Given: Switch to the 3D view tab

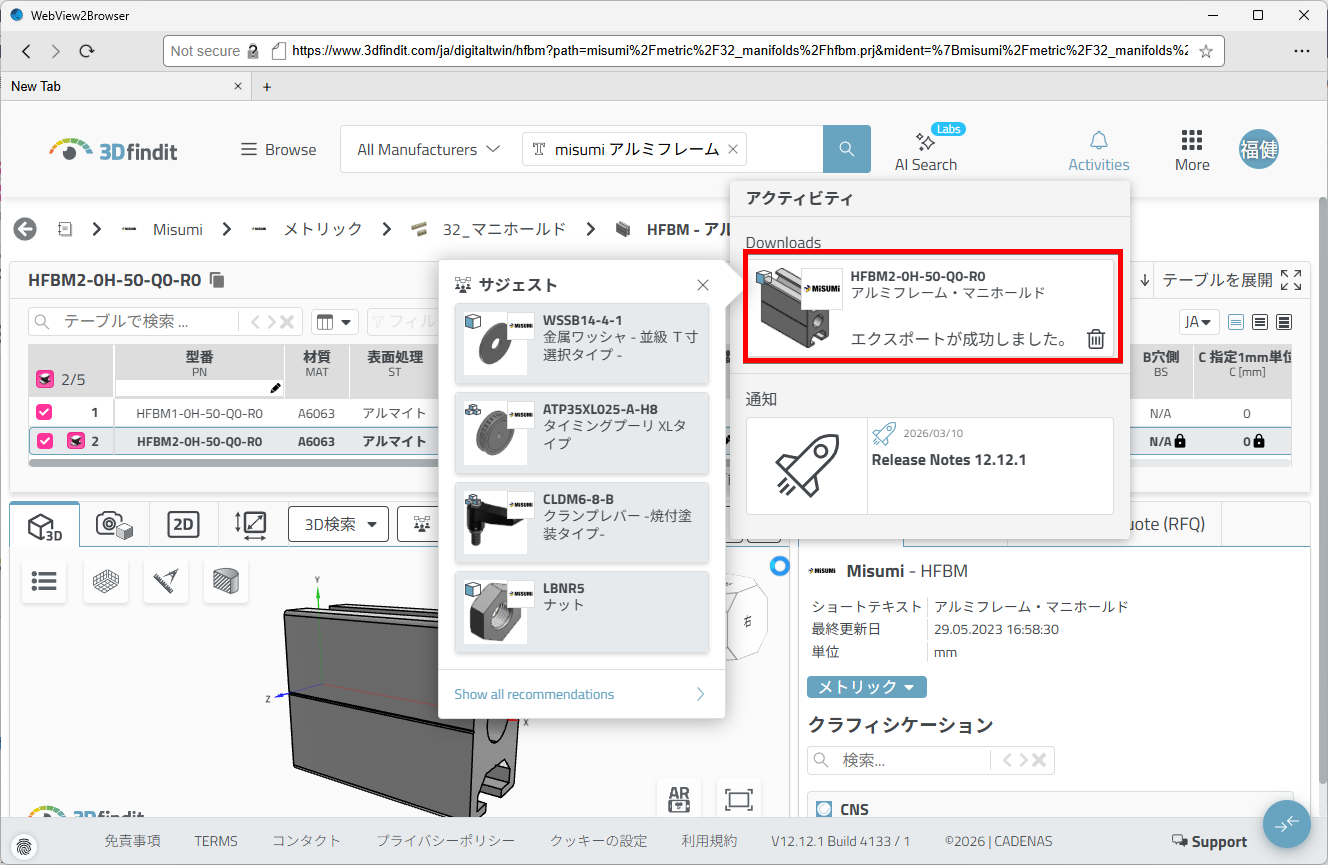Looking at the screenshot, I should [x=45, y=525].
